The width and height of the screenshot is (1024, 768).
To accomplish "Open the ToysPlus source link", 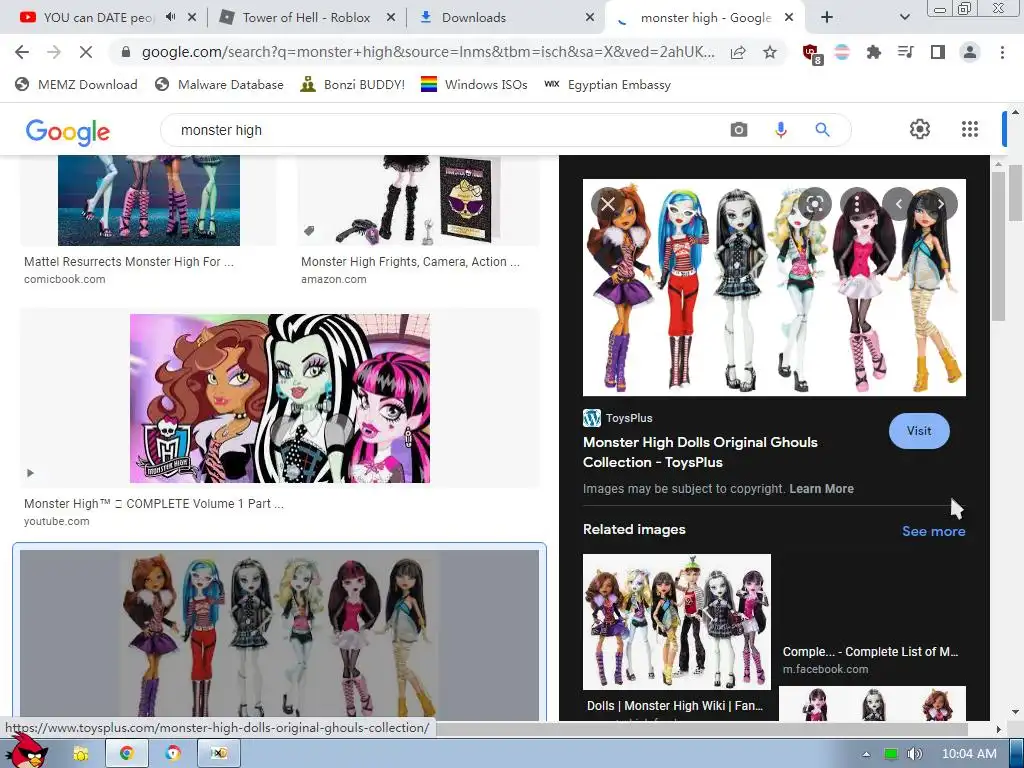I will tap(618, 418).
